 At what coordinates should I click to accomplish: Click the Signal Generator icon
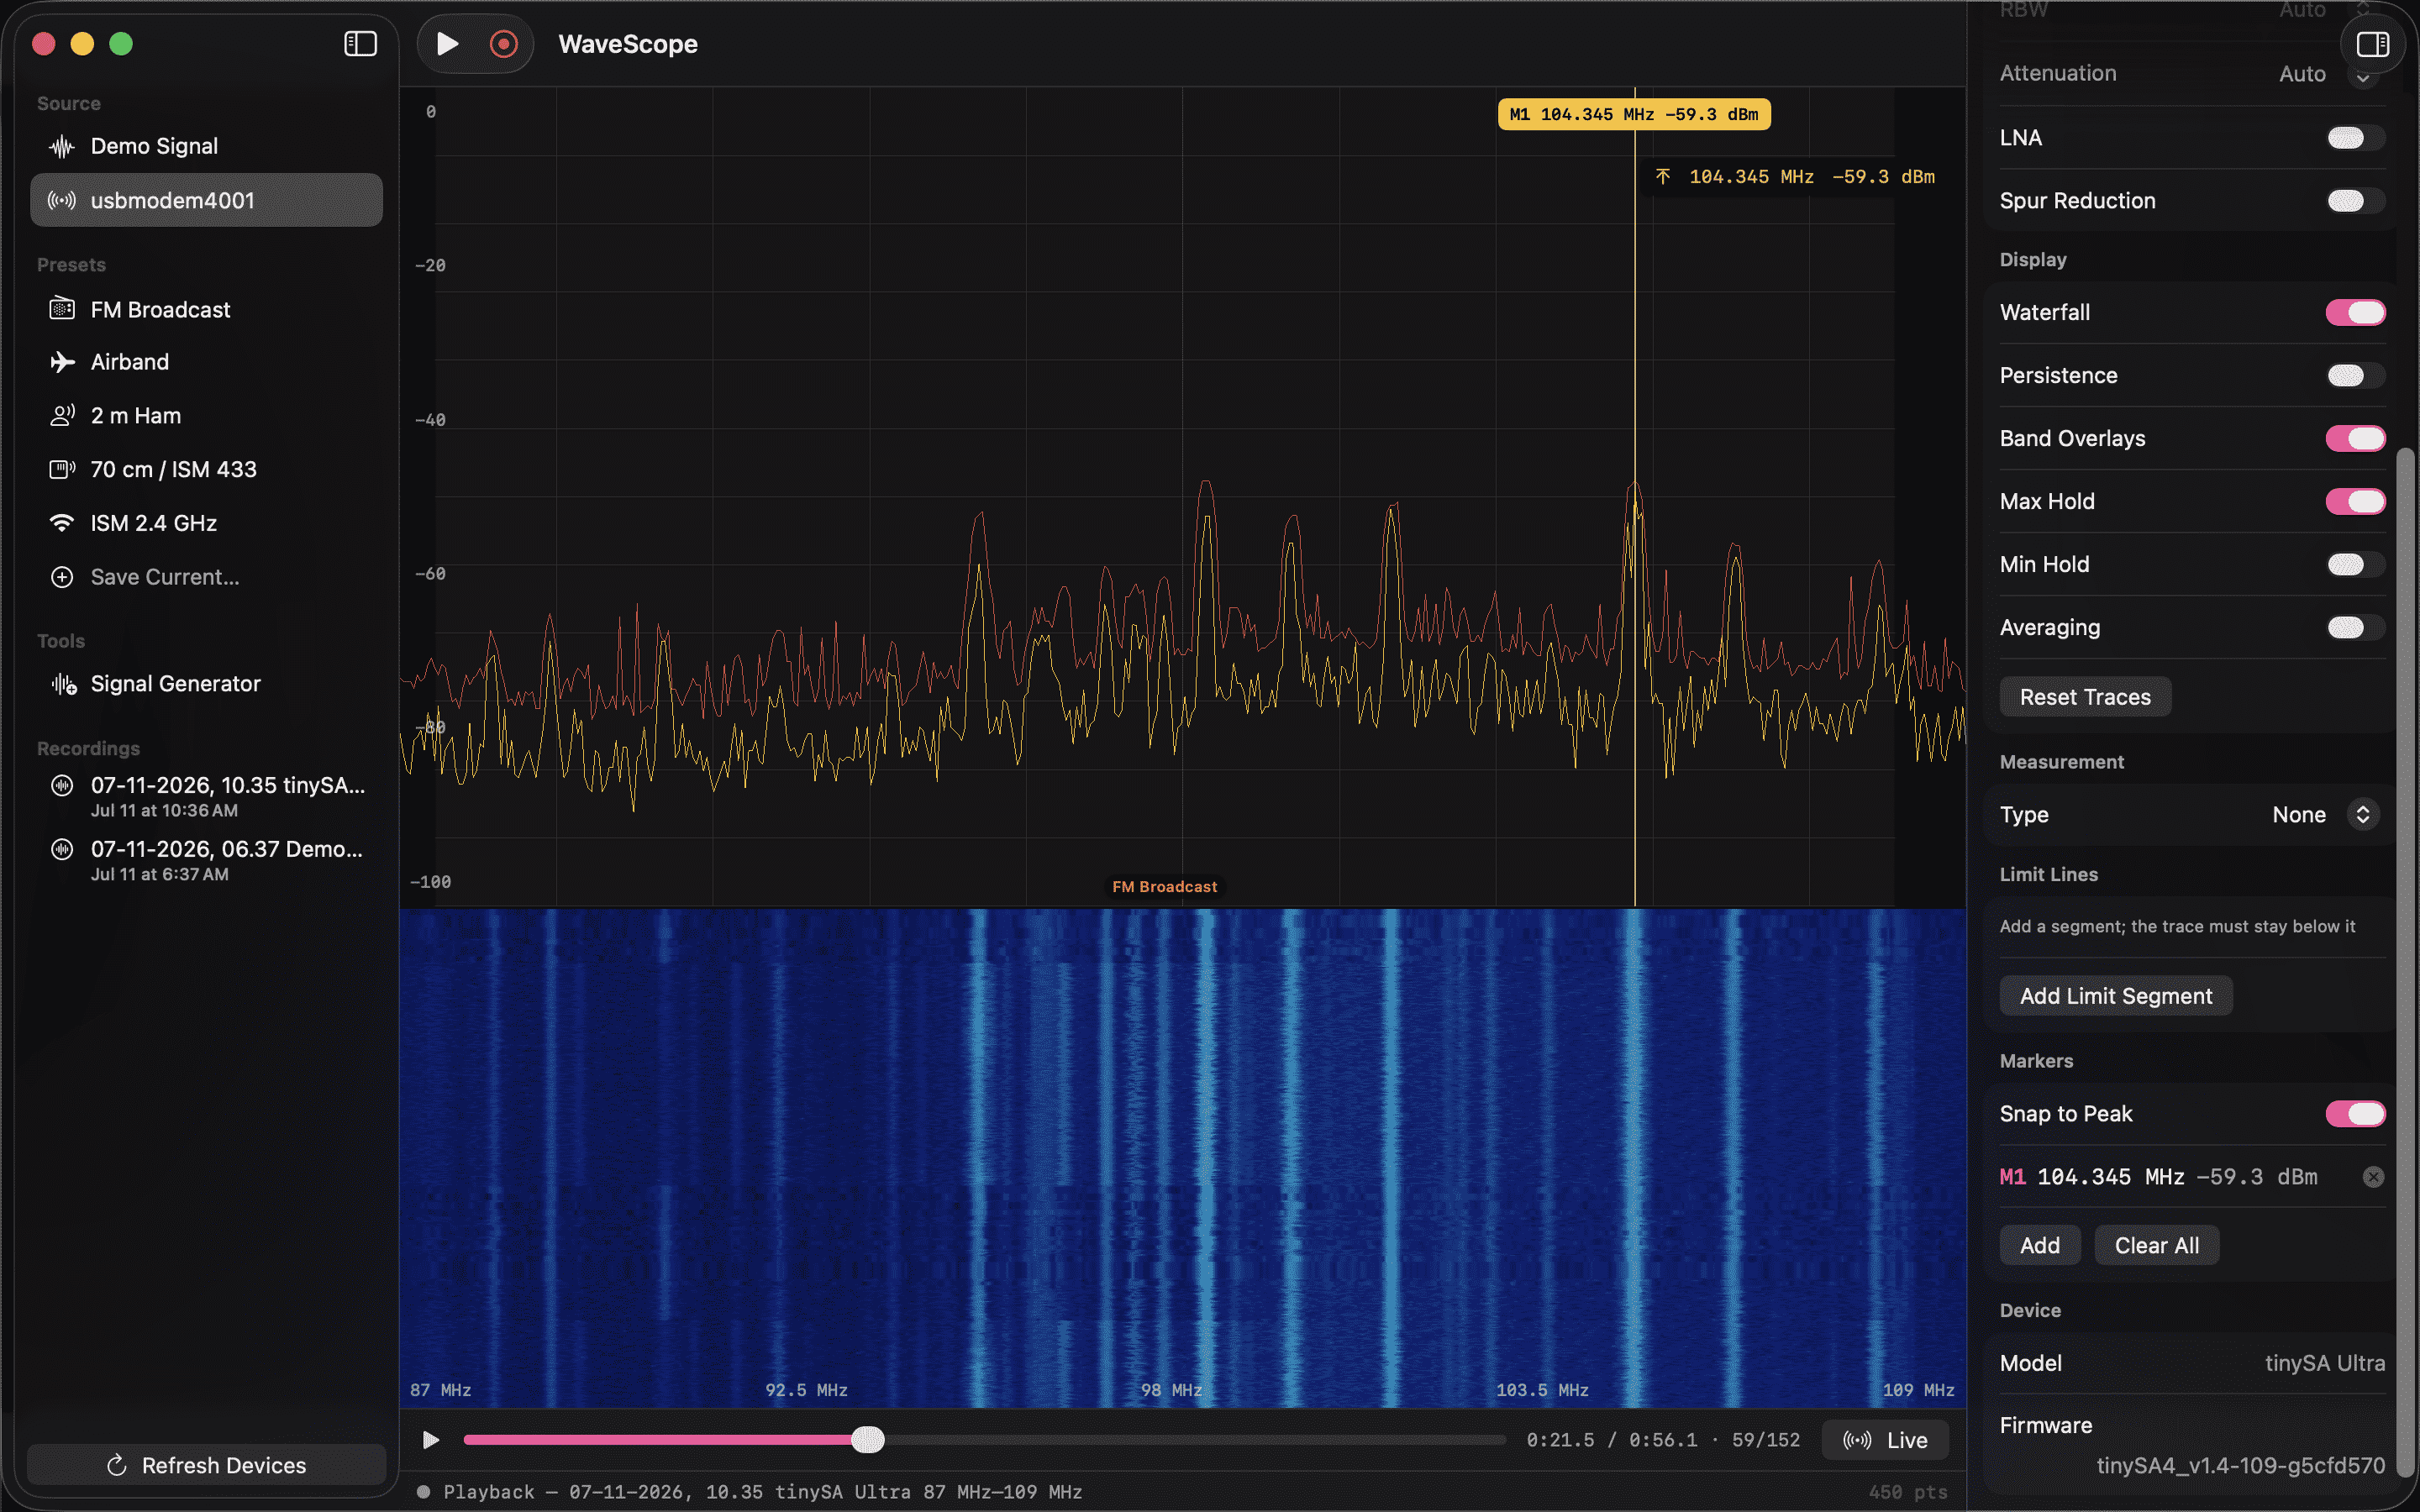(x=64, y=684)
